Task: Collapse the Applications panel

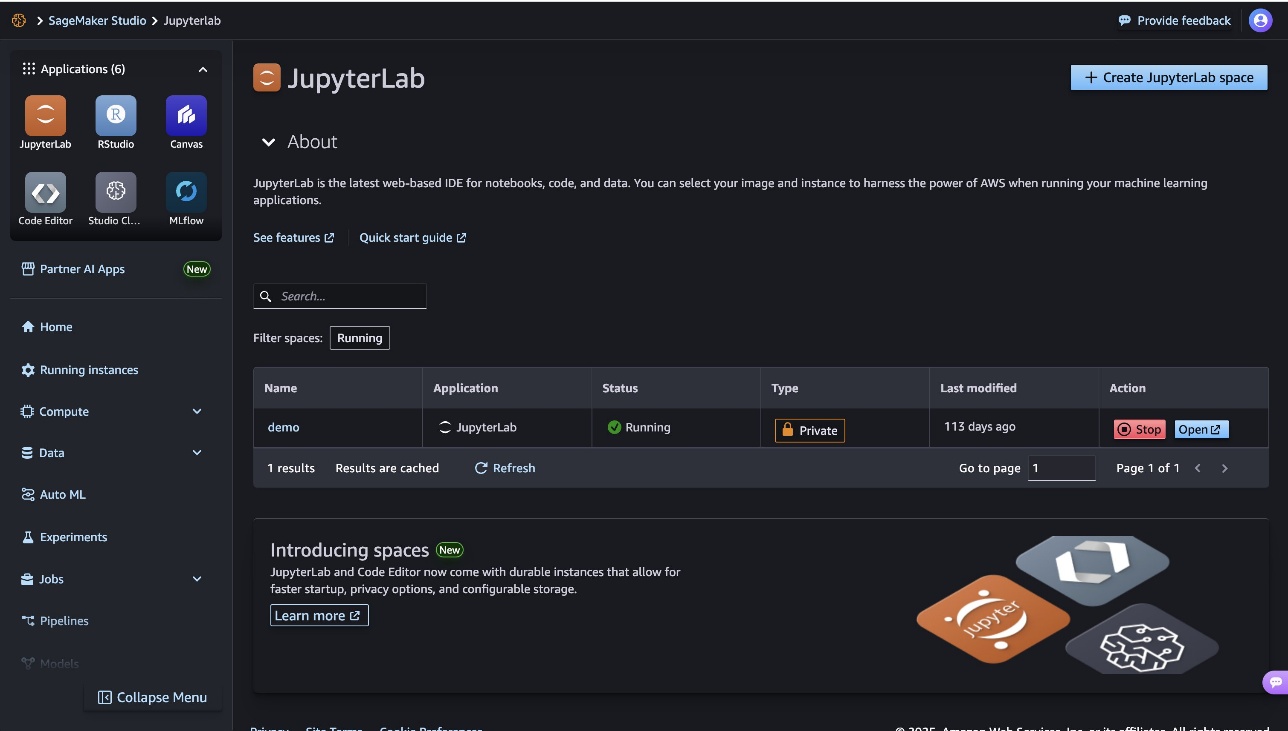Action: click(x=203, y=70)
